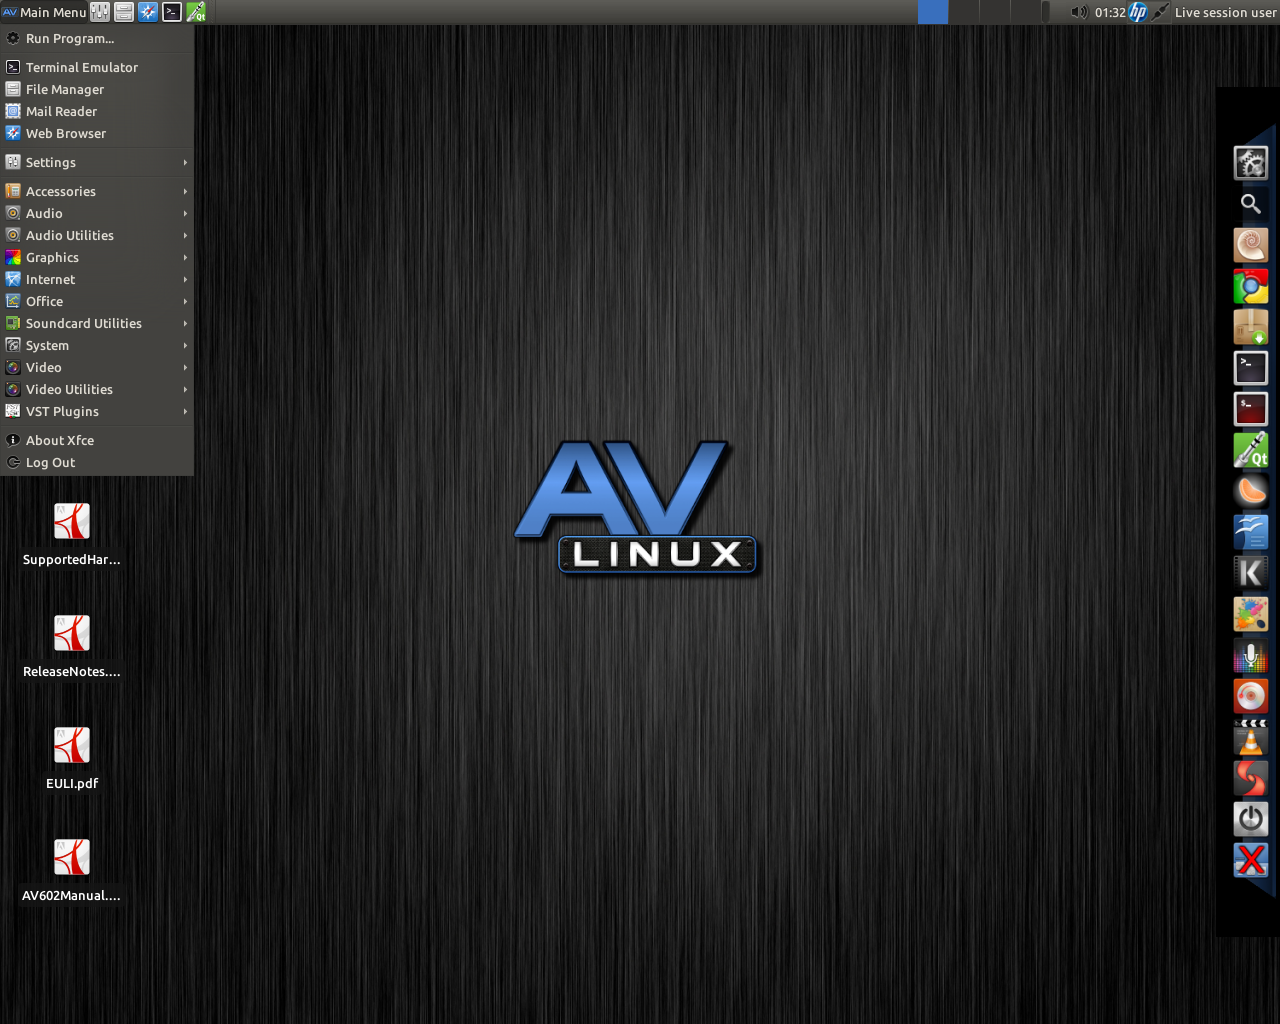
Task: Click the magnifier search icon in the dock
Action: pyautogui.click(x=1251, y=204)
